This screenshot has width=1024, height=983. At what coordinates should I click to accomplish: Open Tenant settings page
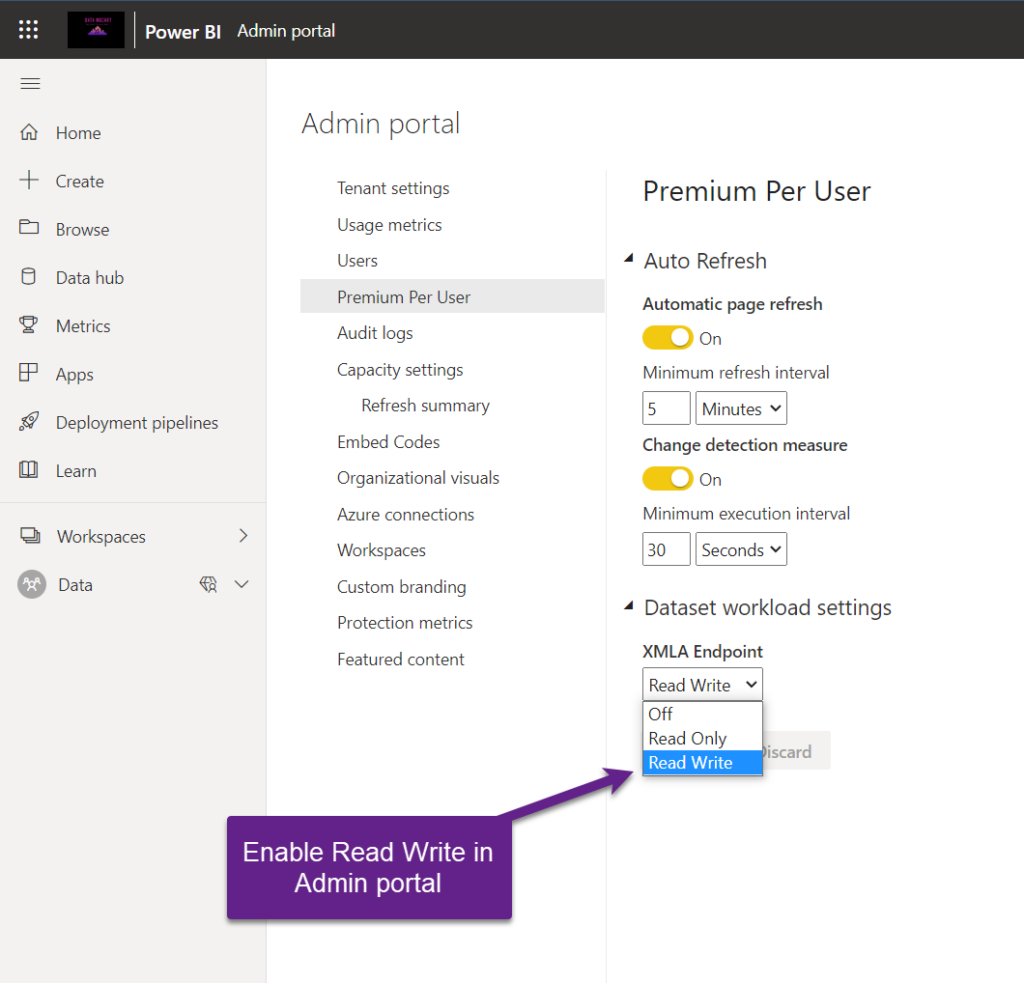tap(393, 188)
